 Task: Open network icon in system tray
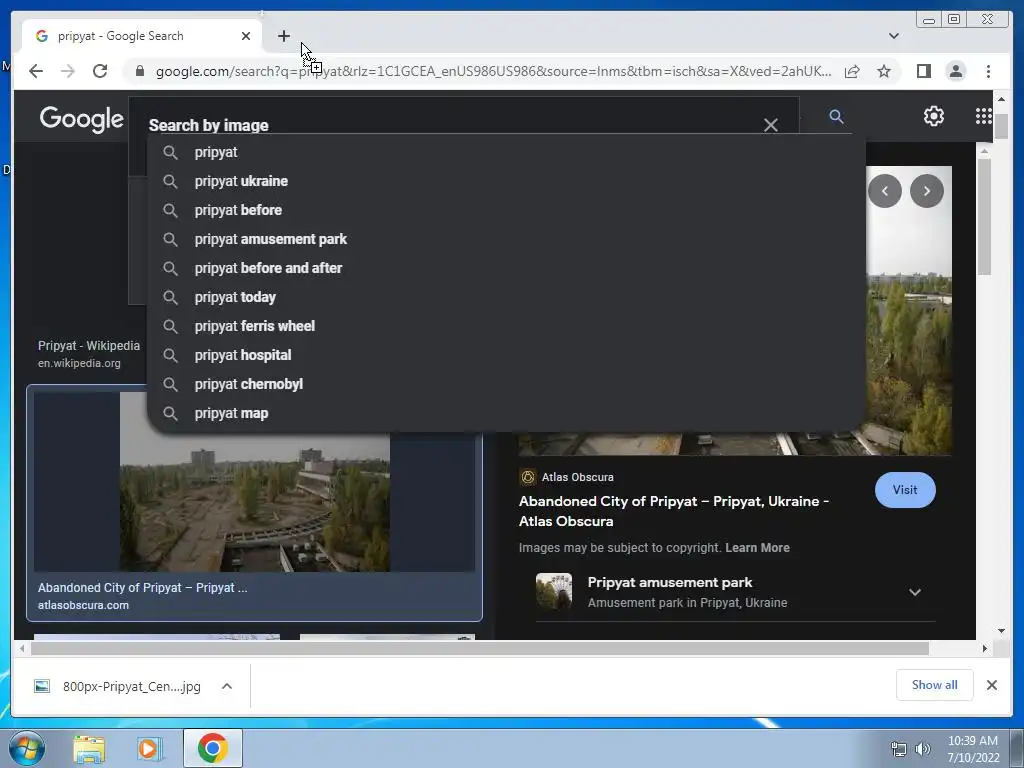pos(899,749)
